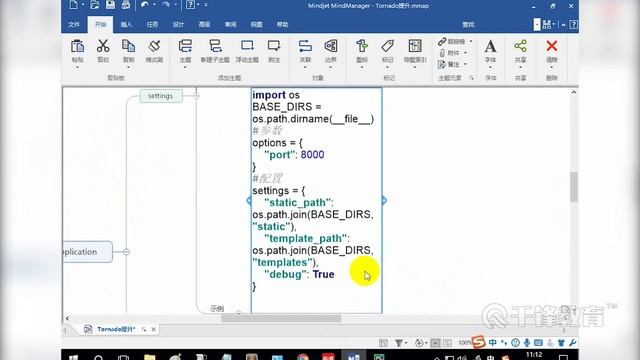Collapse the ribbon with the caret button
Screen dimensions: 640x360
tap(563, 25)
